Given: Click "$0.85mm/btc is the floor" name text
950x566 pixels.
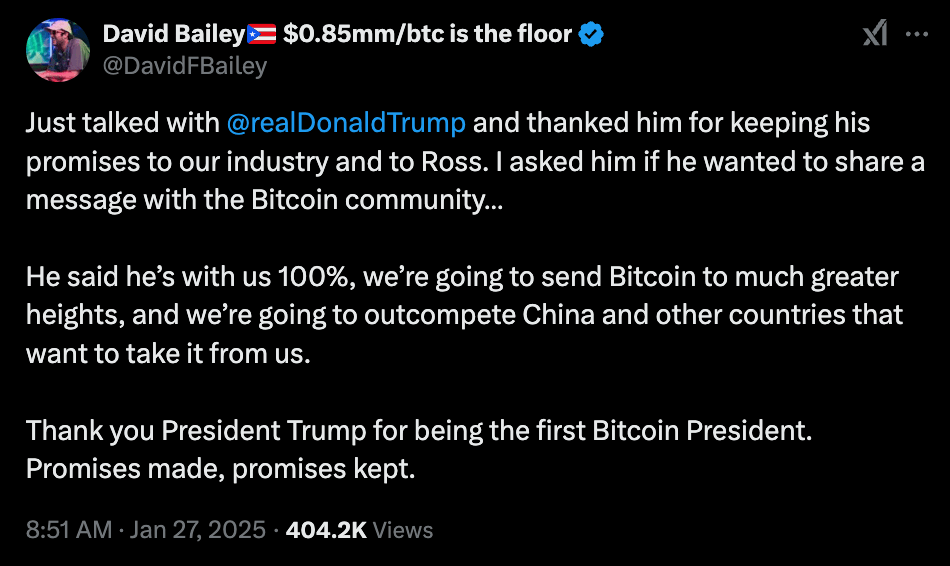Looking at the screenshot, I should click(x=427, y=35).
